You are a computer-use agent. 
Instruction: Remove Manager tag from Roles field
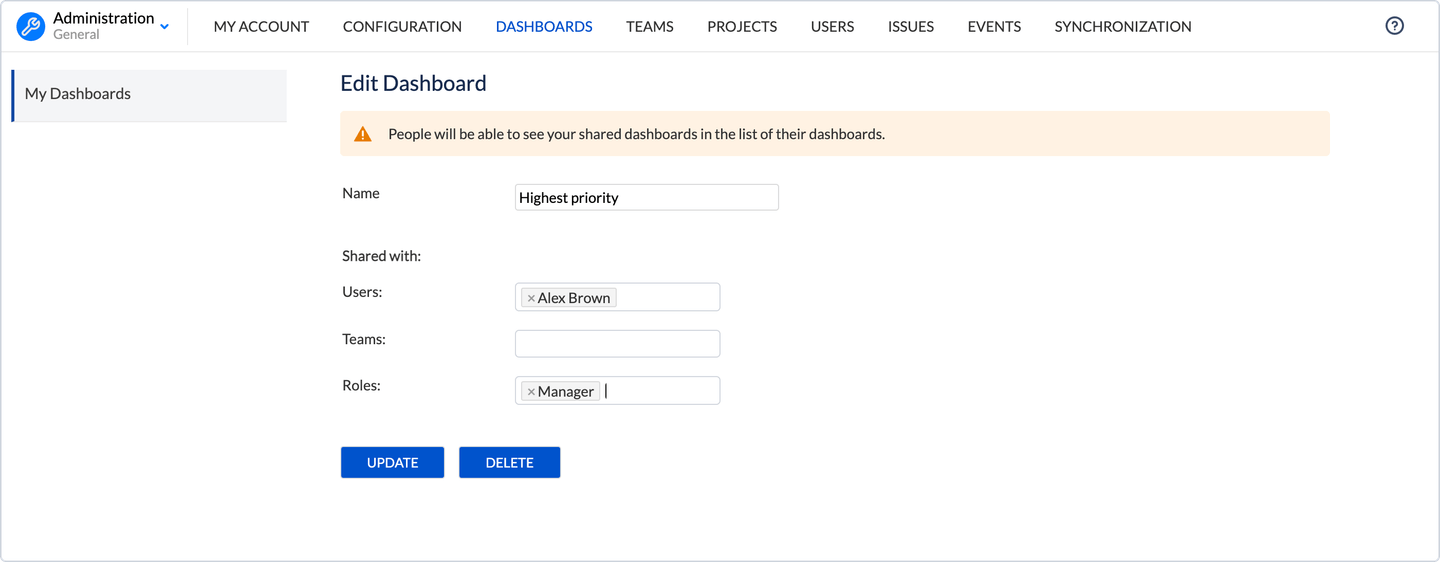tap(531, 392)
